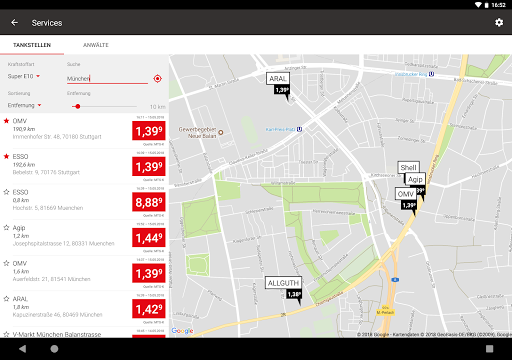512x360 pixels.
Task: Tap the Agip price 1,44 box
Action: click(149, 238)
